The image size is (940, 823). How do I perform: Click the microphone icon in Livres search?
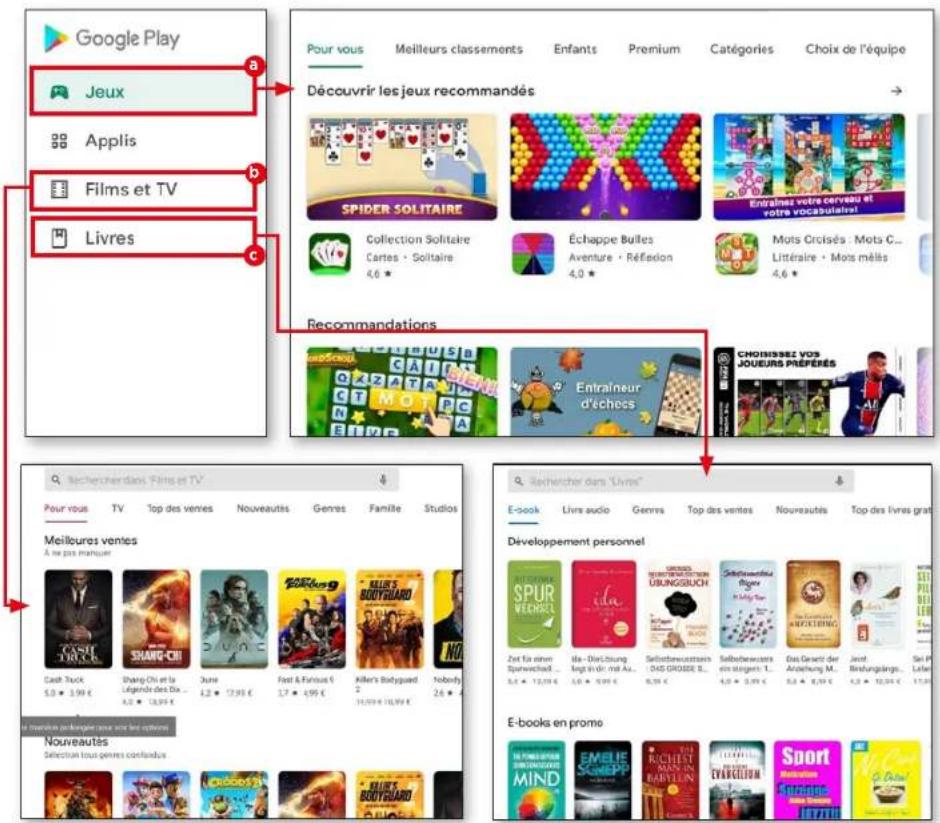coord(839,481)
